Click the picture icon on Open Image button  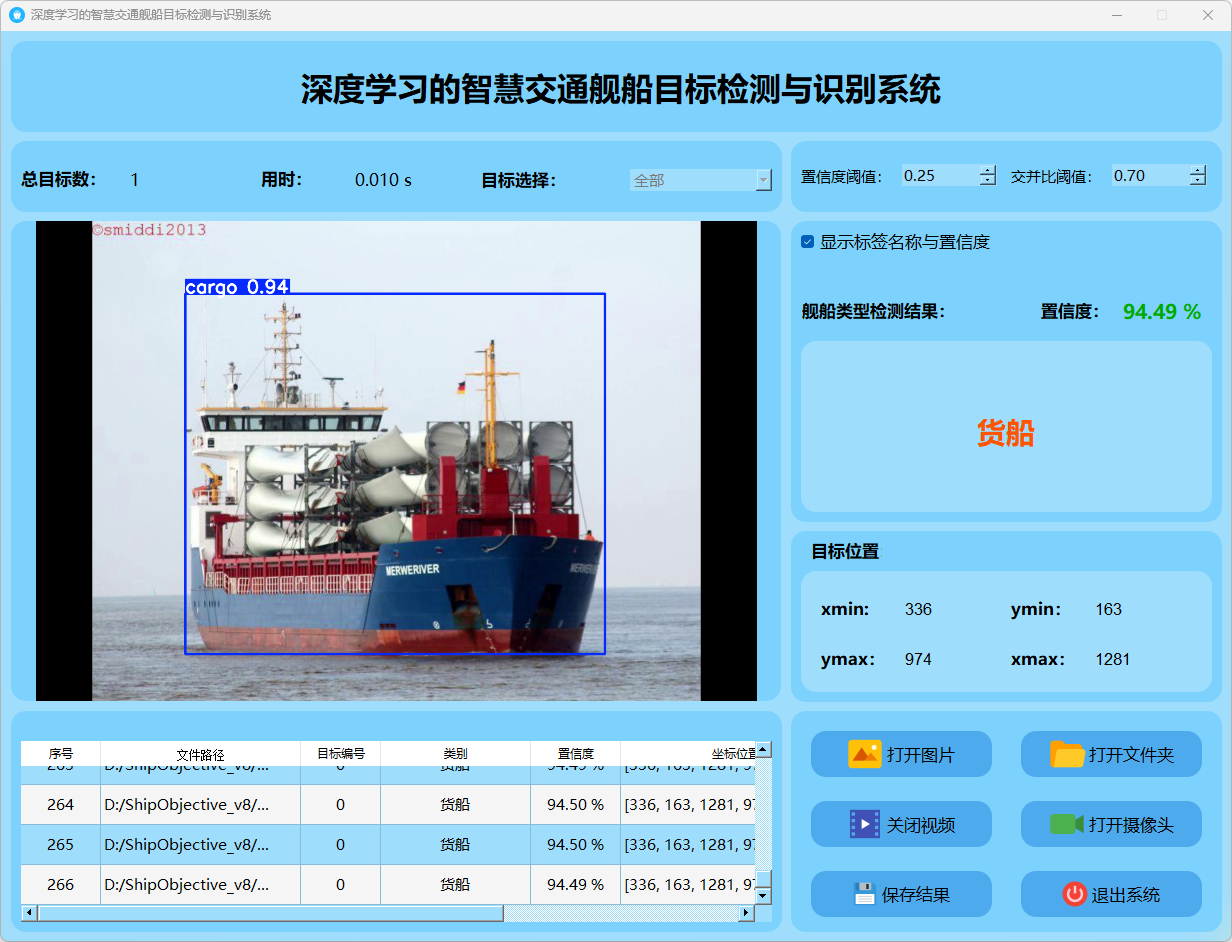[x=864, y=754]
